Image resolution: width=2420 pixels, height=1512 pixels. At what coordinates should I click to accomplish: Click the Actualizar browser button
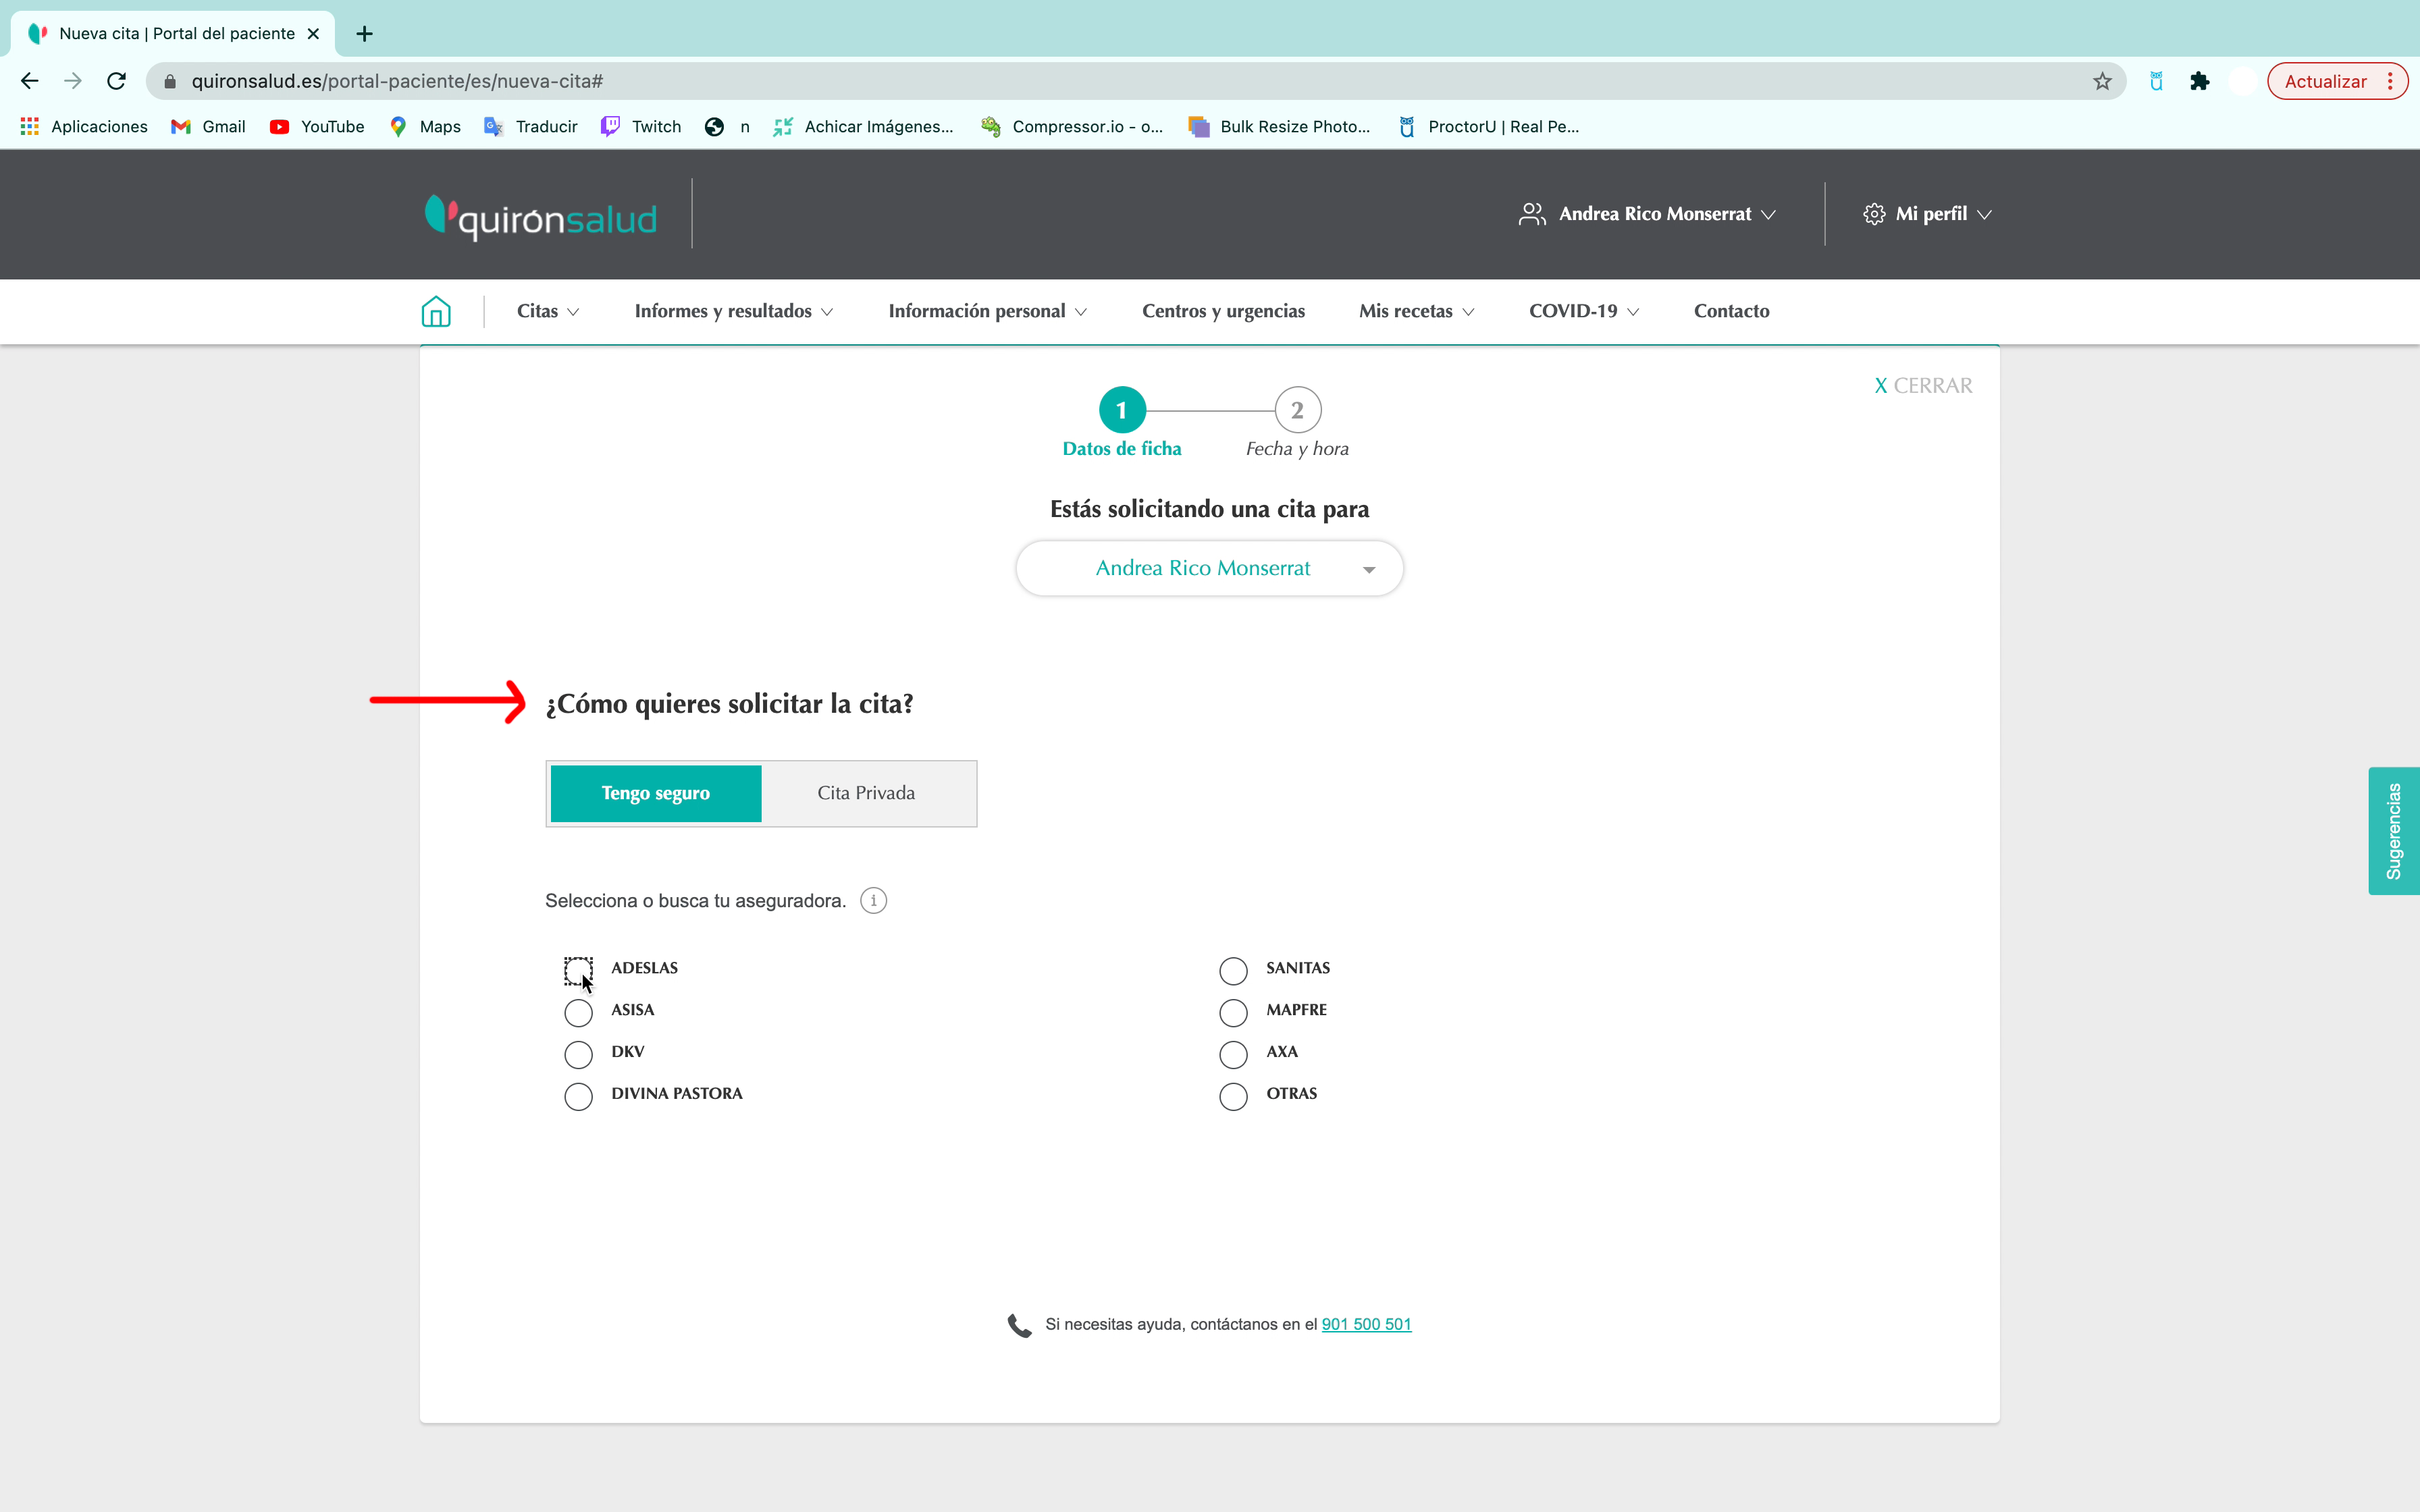pos(2325,81)
